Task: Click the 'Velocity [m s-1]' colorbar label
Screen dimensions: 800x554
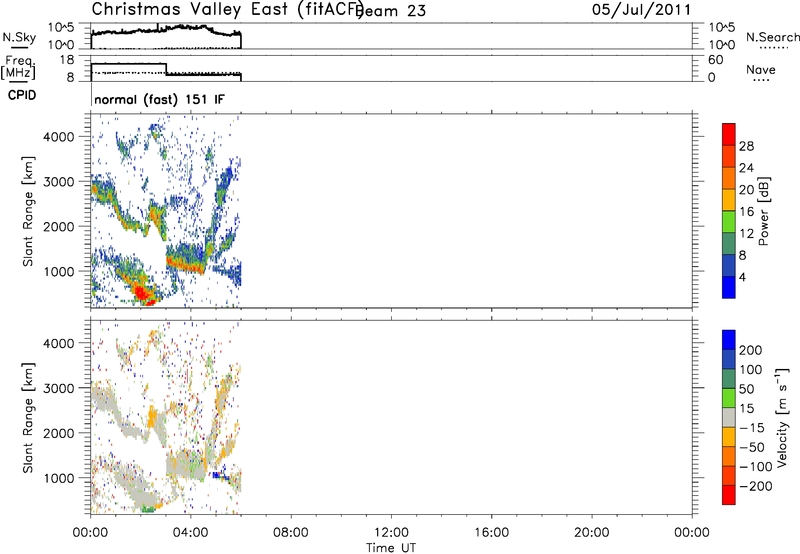Action: pyautogui.click(x=782, y=417)
